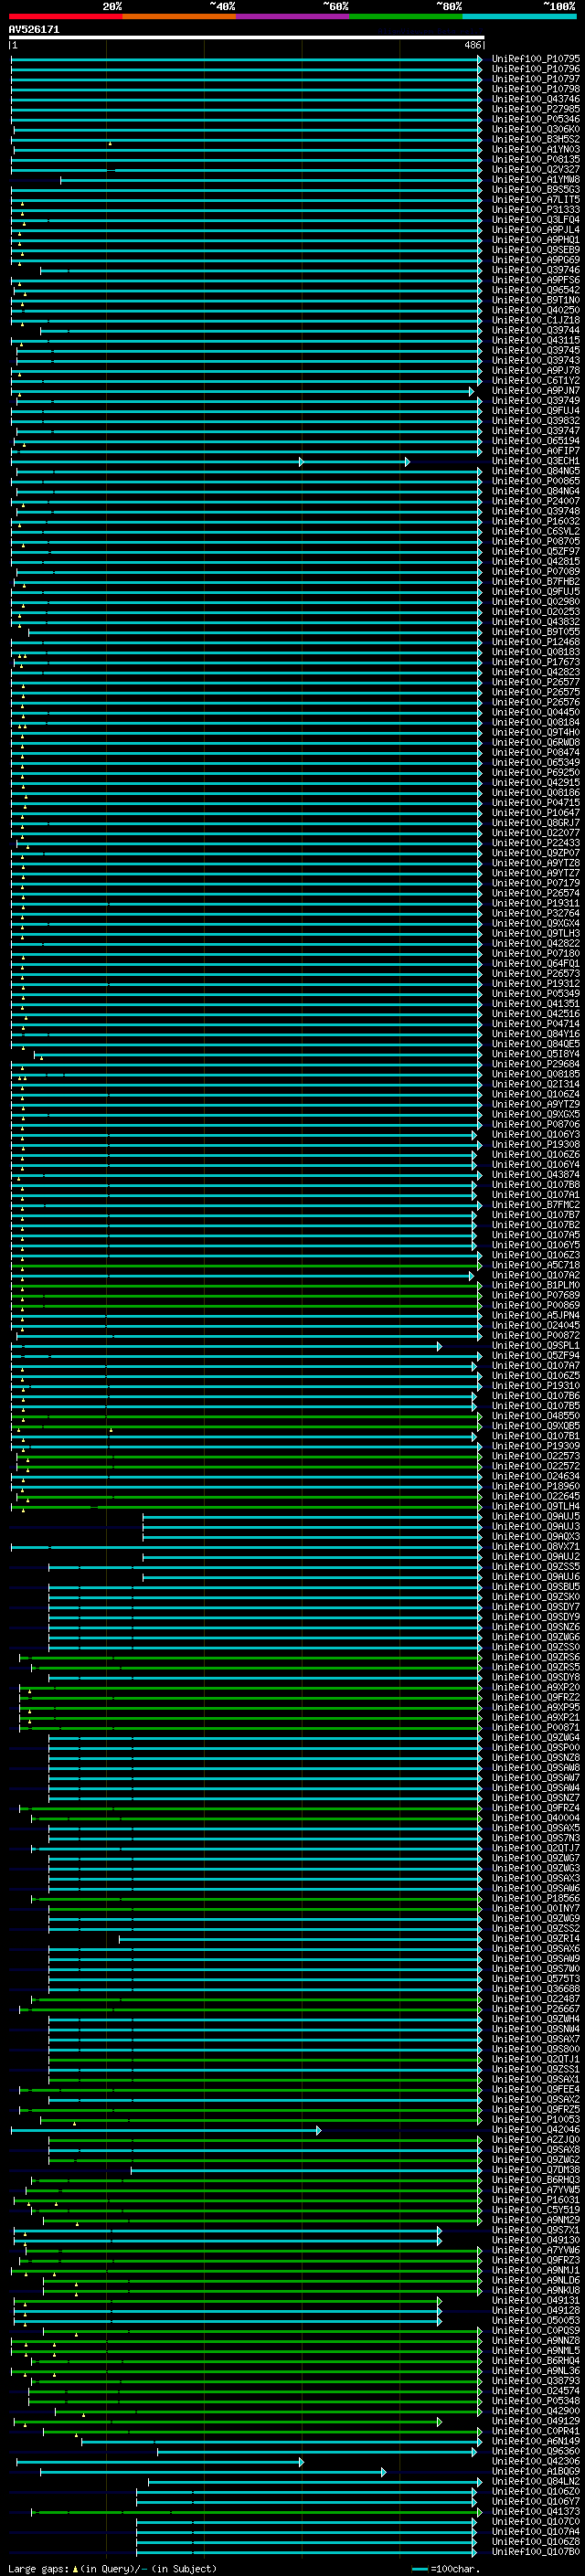Select hit UniRef100_P69250
Screen dimensions: 585x2576
point(535,773)
